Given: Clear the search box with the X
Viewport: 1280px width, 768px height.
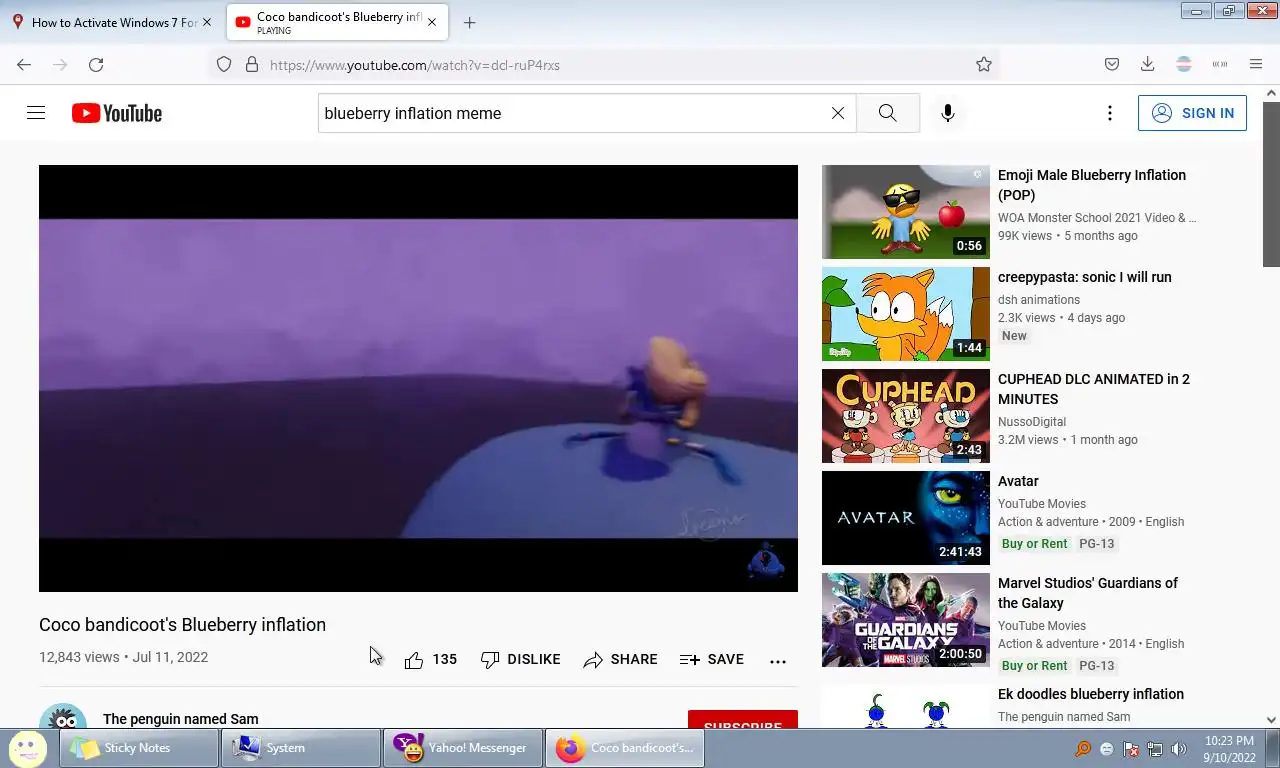Looking at the screenshot, I should pyautogui.click(x=838, y=113).
